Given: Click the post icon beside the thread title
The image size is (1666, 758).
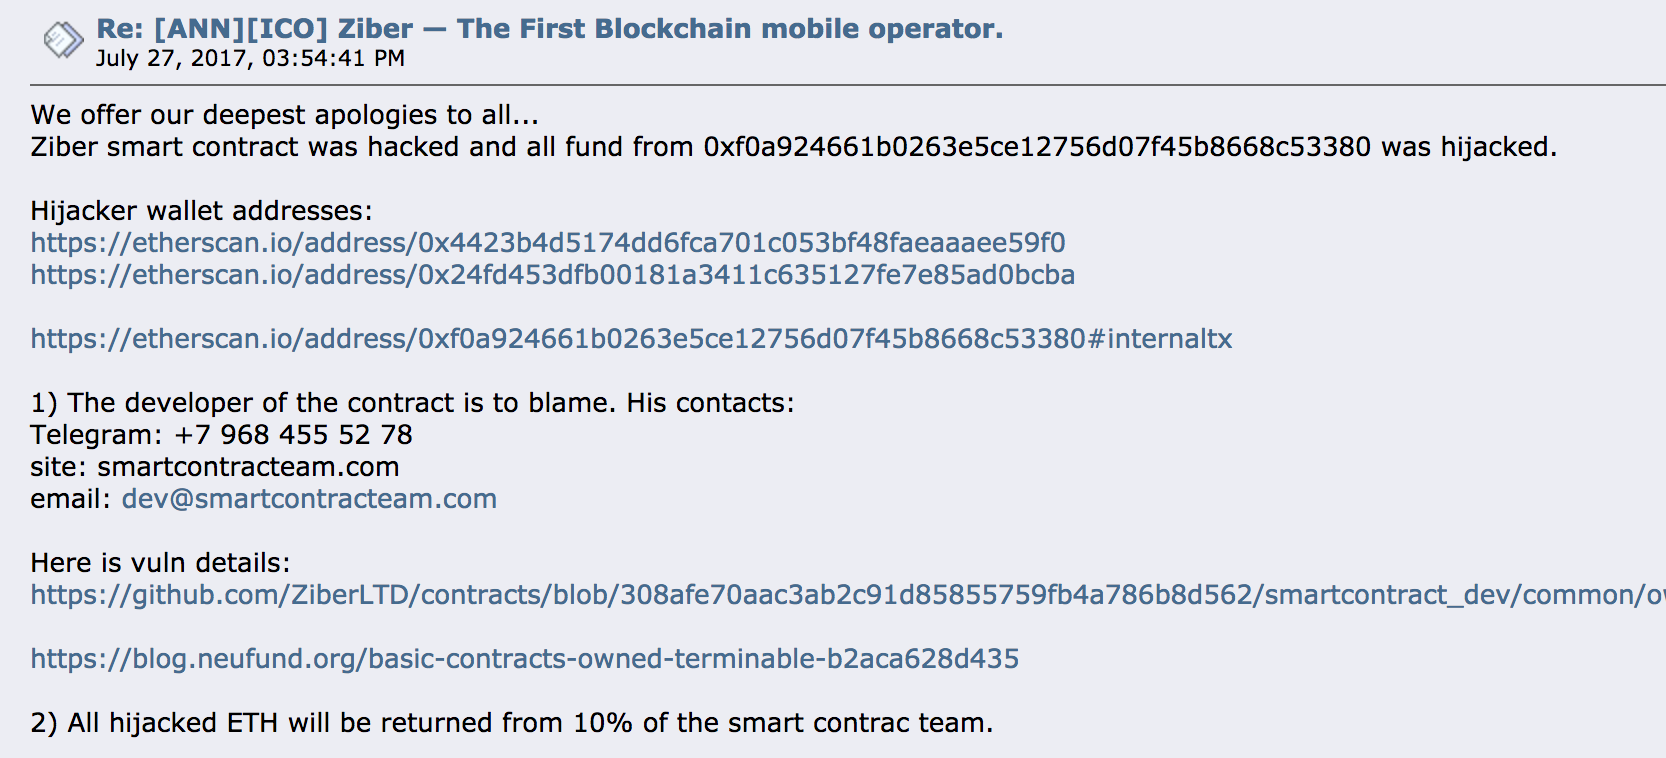Looking at the screenshot, I should (63, 40).
